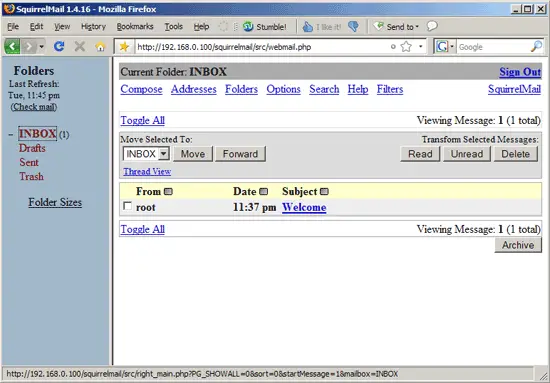Image resolution: width=550 pixels, height=383 pixels.
Task: Click the thumbs-up I like it icon
Action: [308, 27]
